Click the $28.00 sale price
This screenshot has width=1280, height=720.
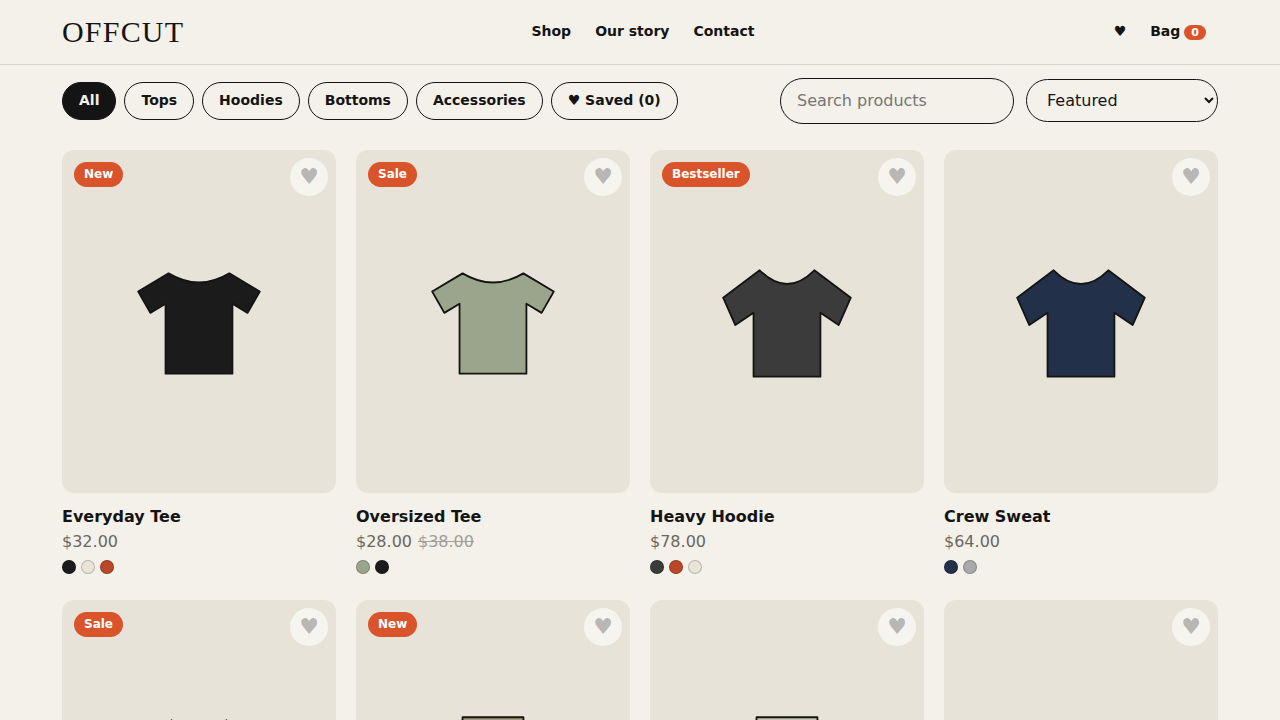(384, 541)
